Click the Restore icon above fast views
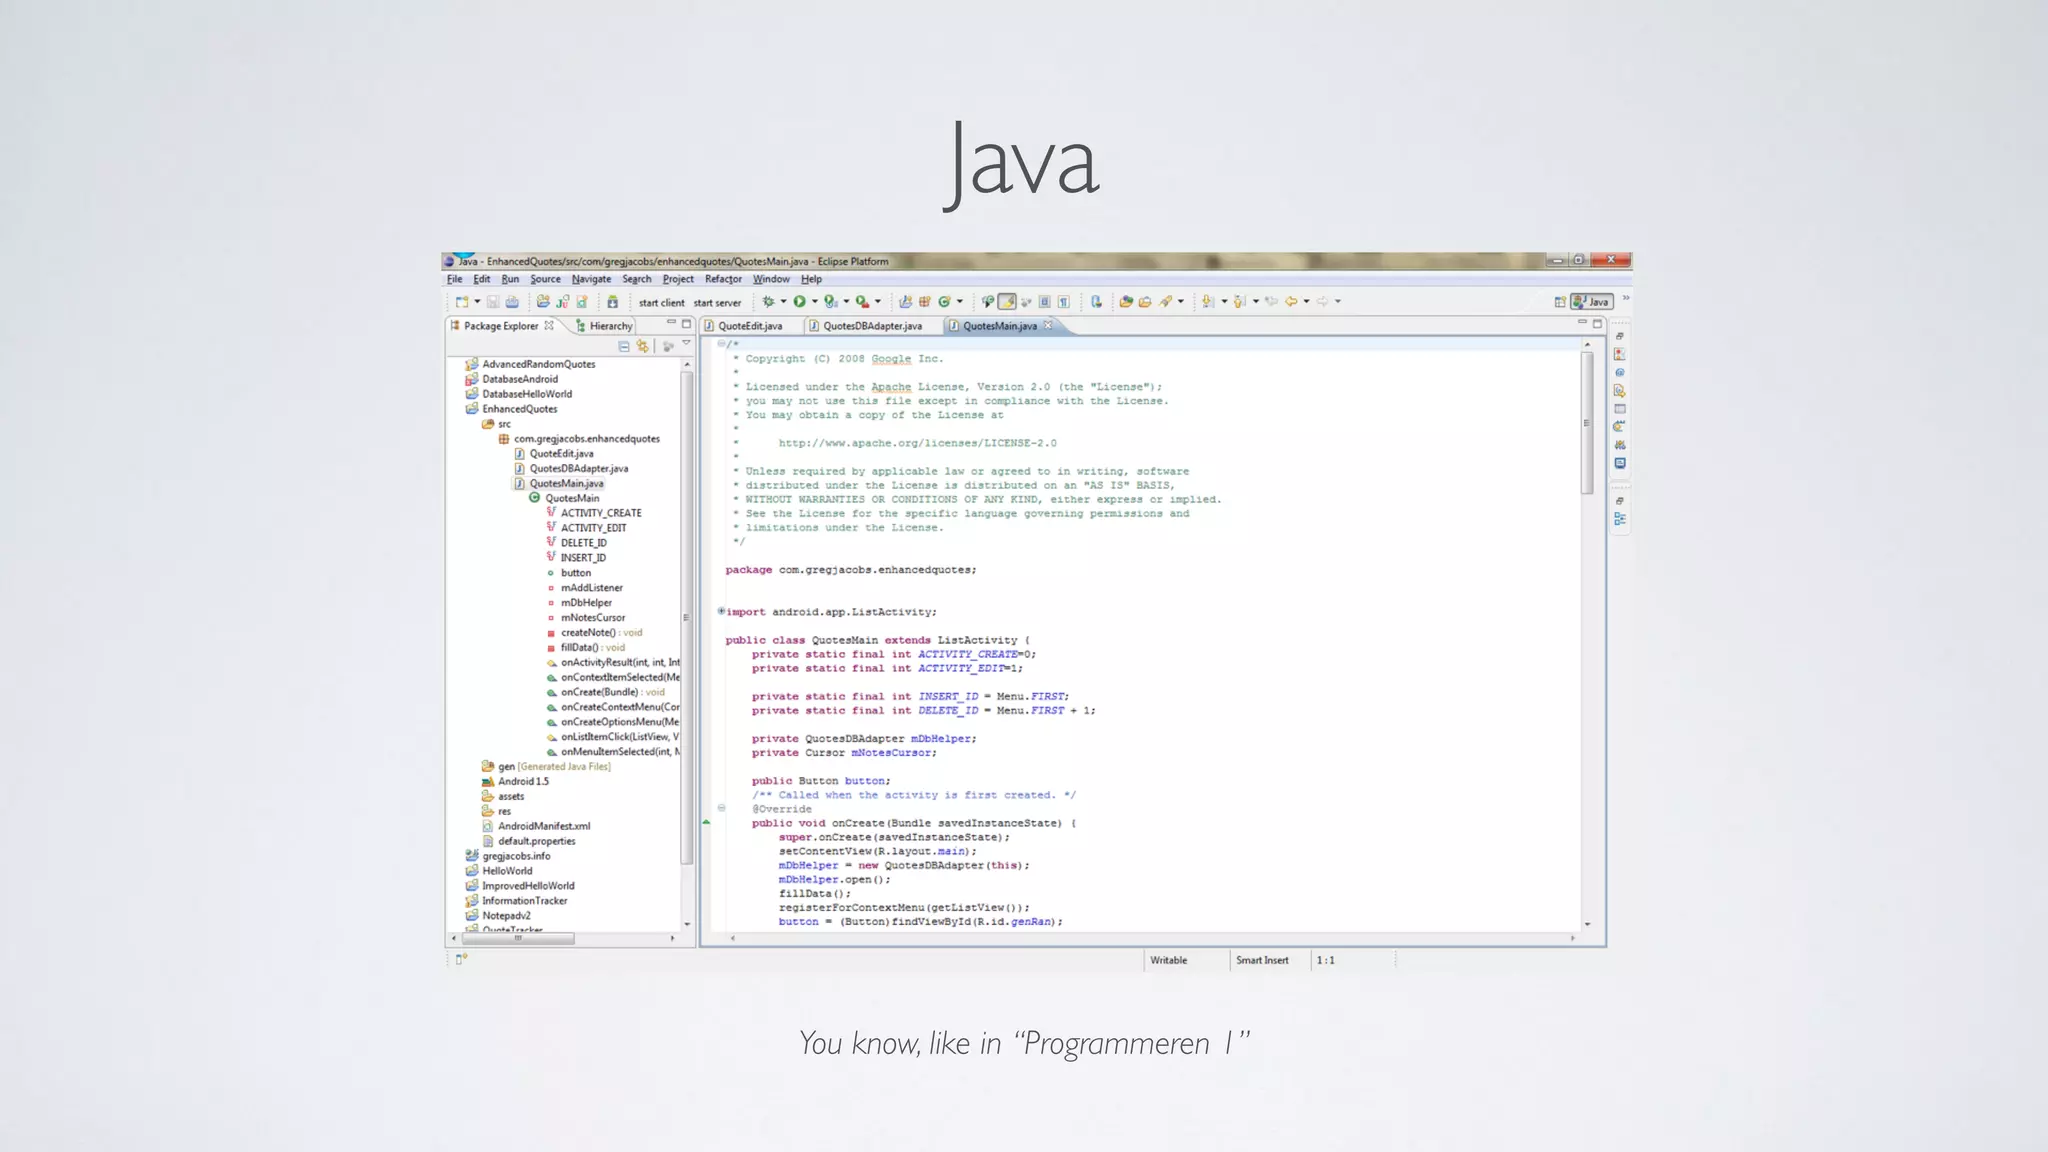 1620,336
